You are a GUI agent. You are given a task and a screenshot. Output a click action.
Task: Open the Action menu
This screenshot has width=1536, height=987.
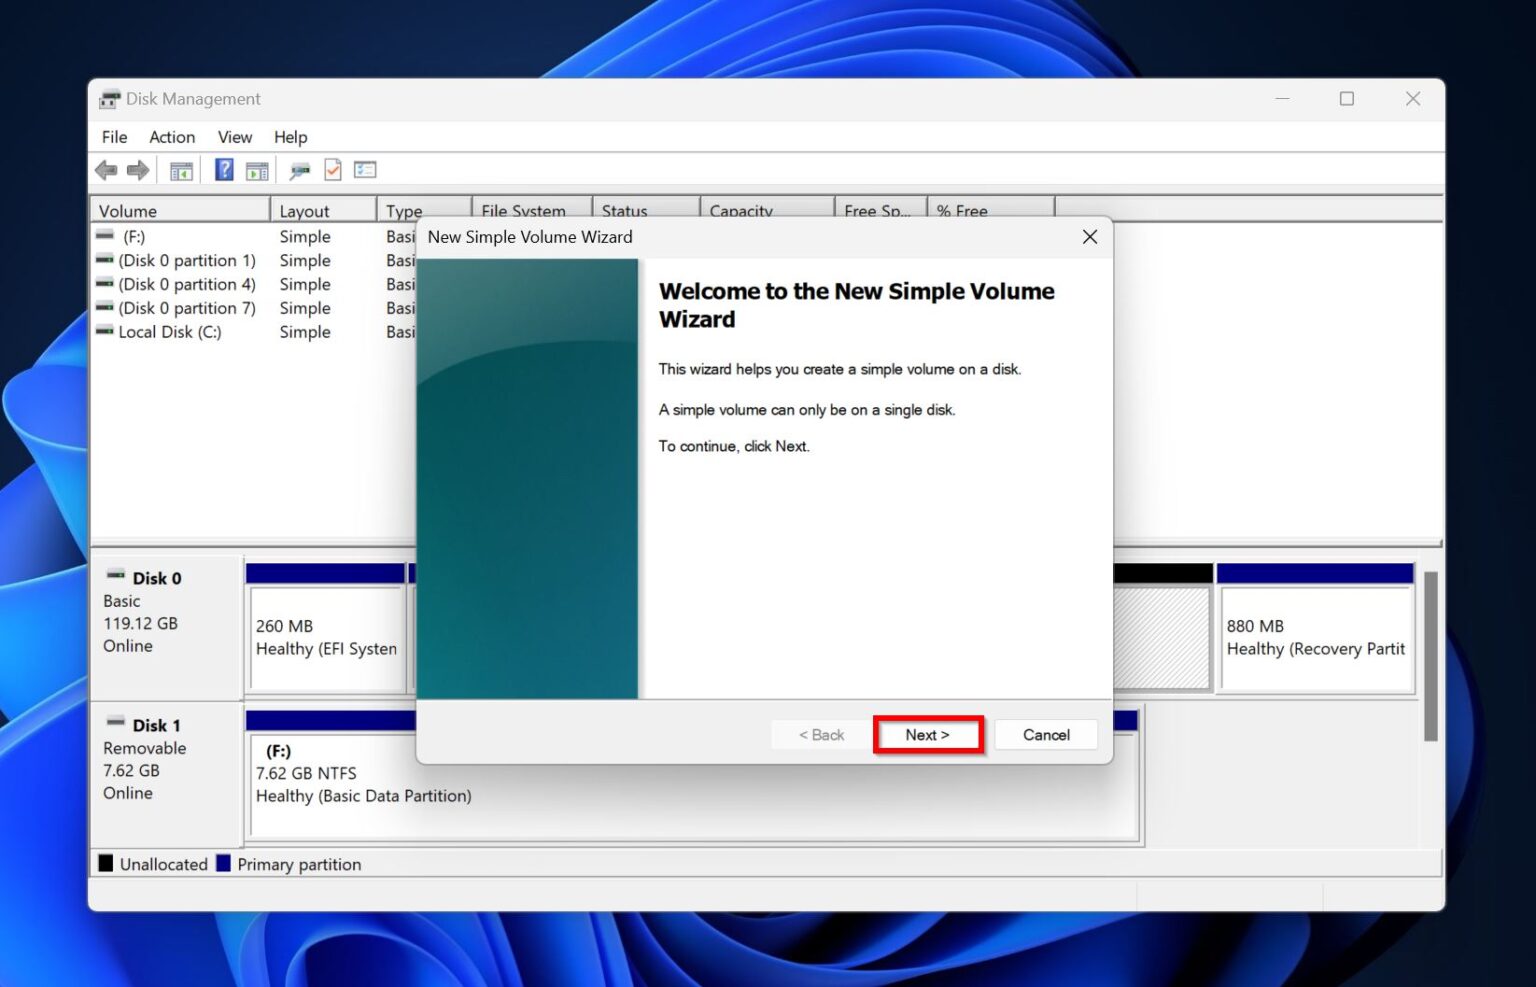(171, 137)
